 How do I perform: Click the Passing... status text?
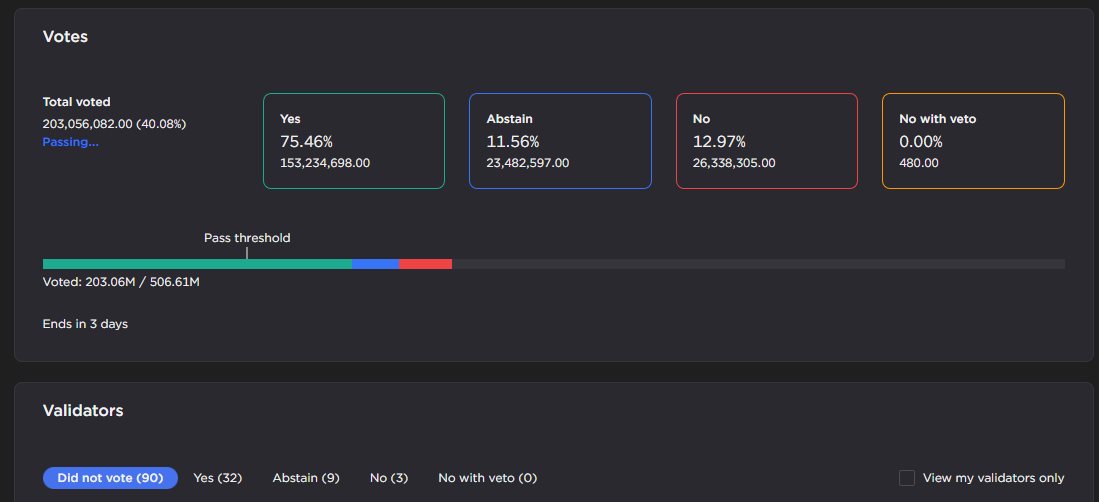point(71,142)
